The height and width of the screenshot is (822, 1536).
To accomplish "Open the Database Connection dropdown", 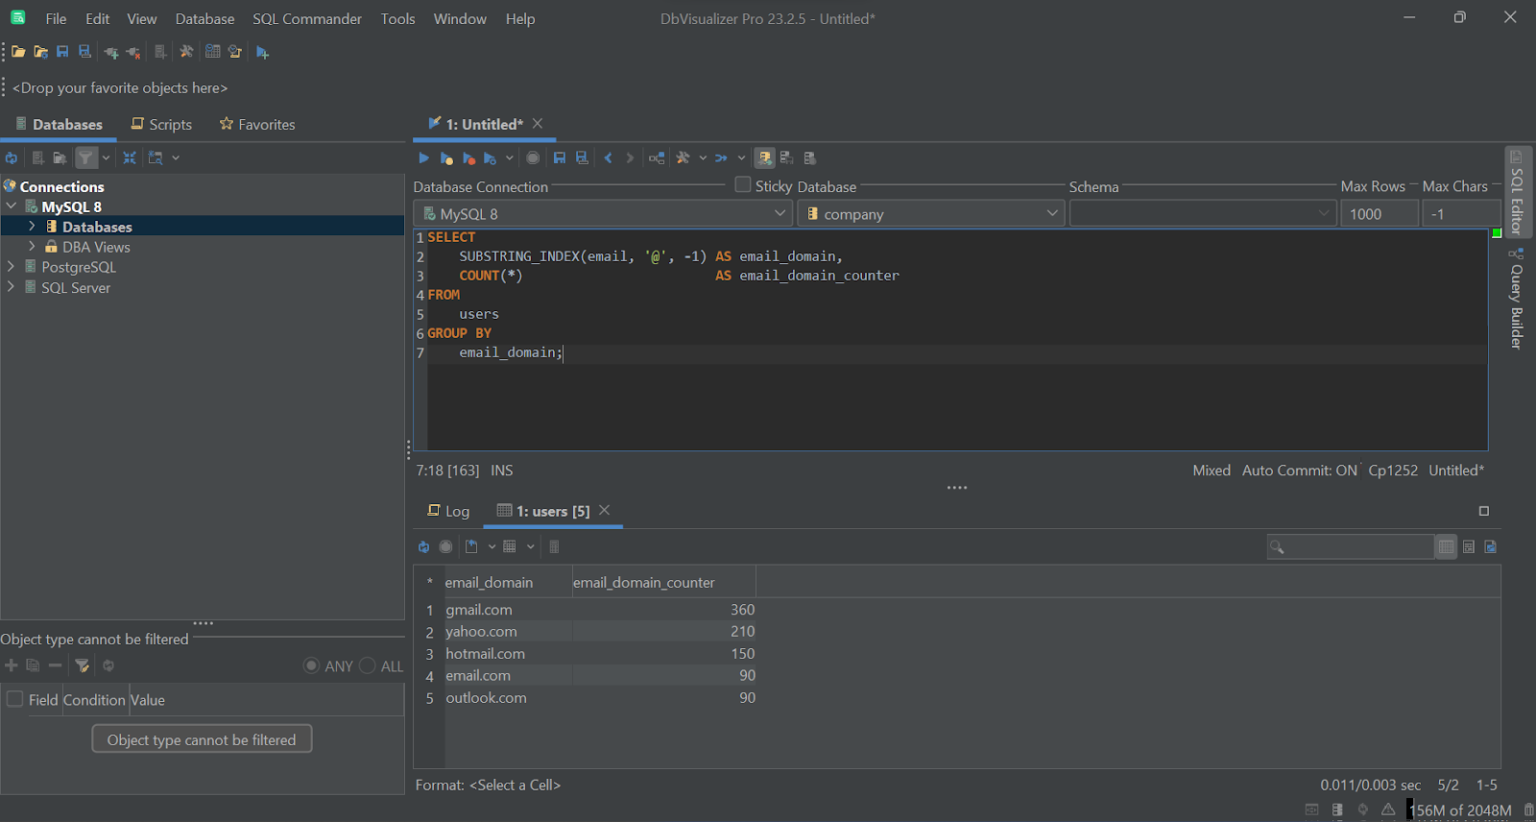I will 781,213.
